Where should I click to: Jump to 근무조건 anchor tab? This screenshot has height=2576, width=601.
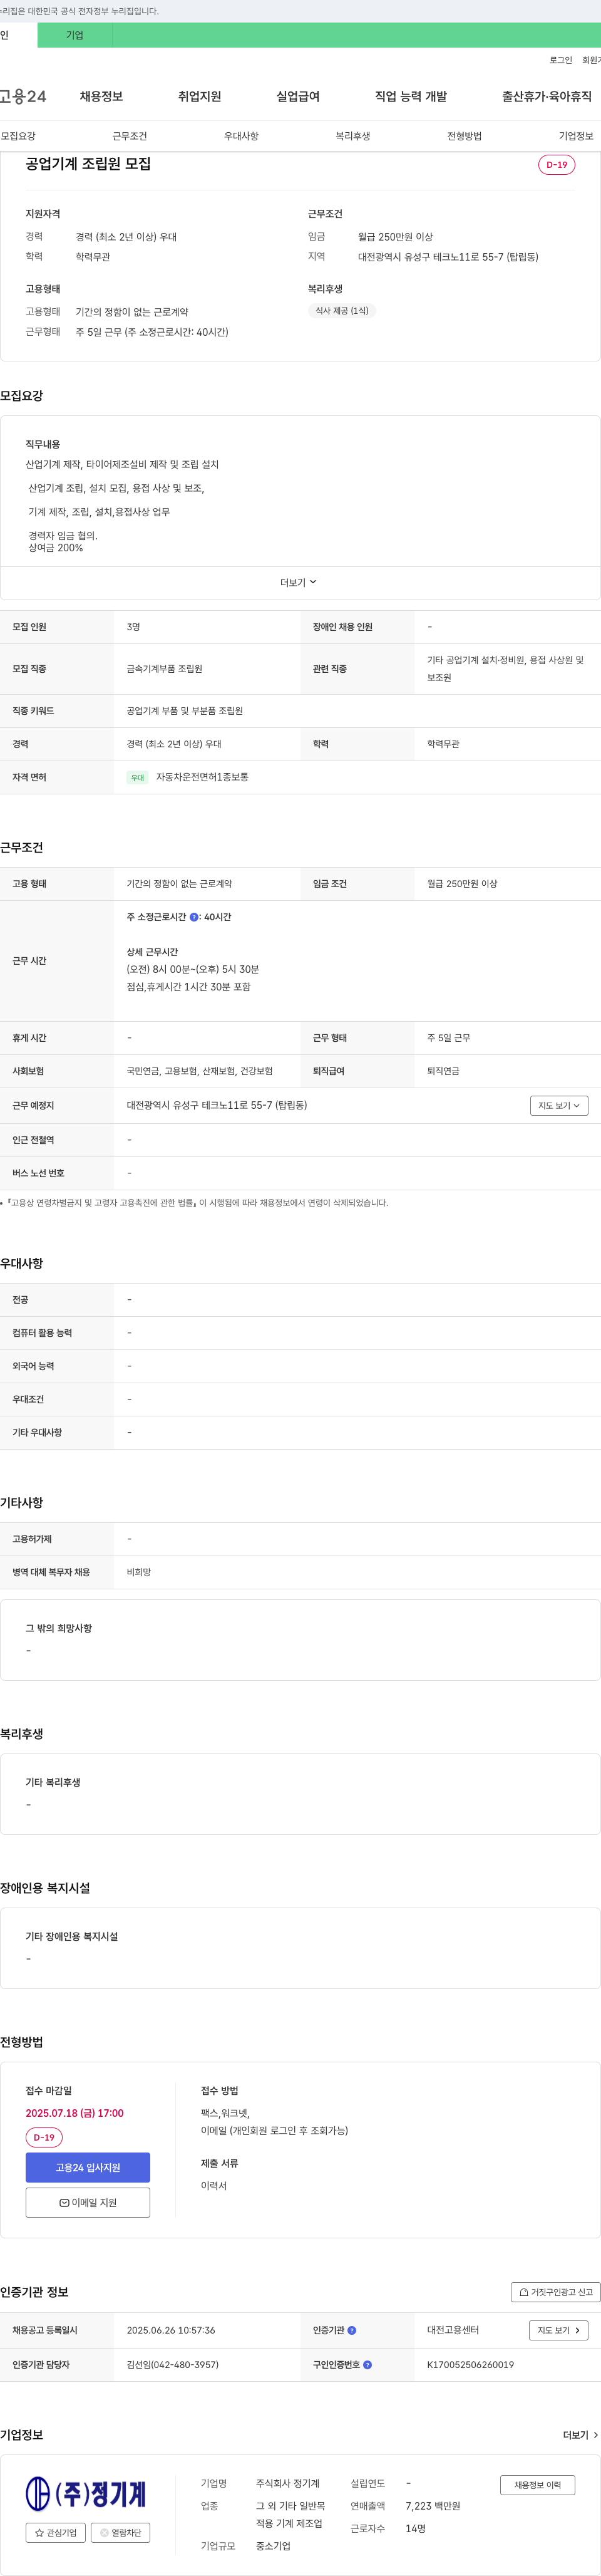(x=129, y=136)
